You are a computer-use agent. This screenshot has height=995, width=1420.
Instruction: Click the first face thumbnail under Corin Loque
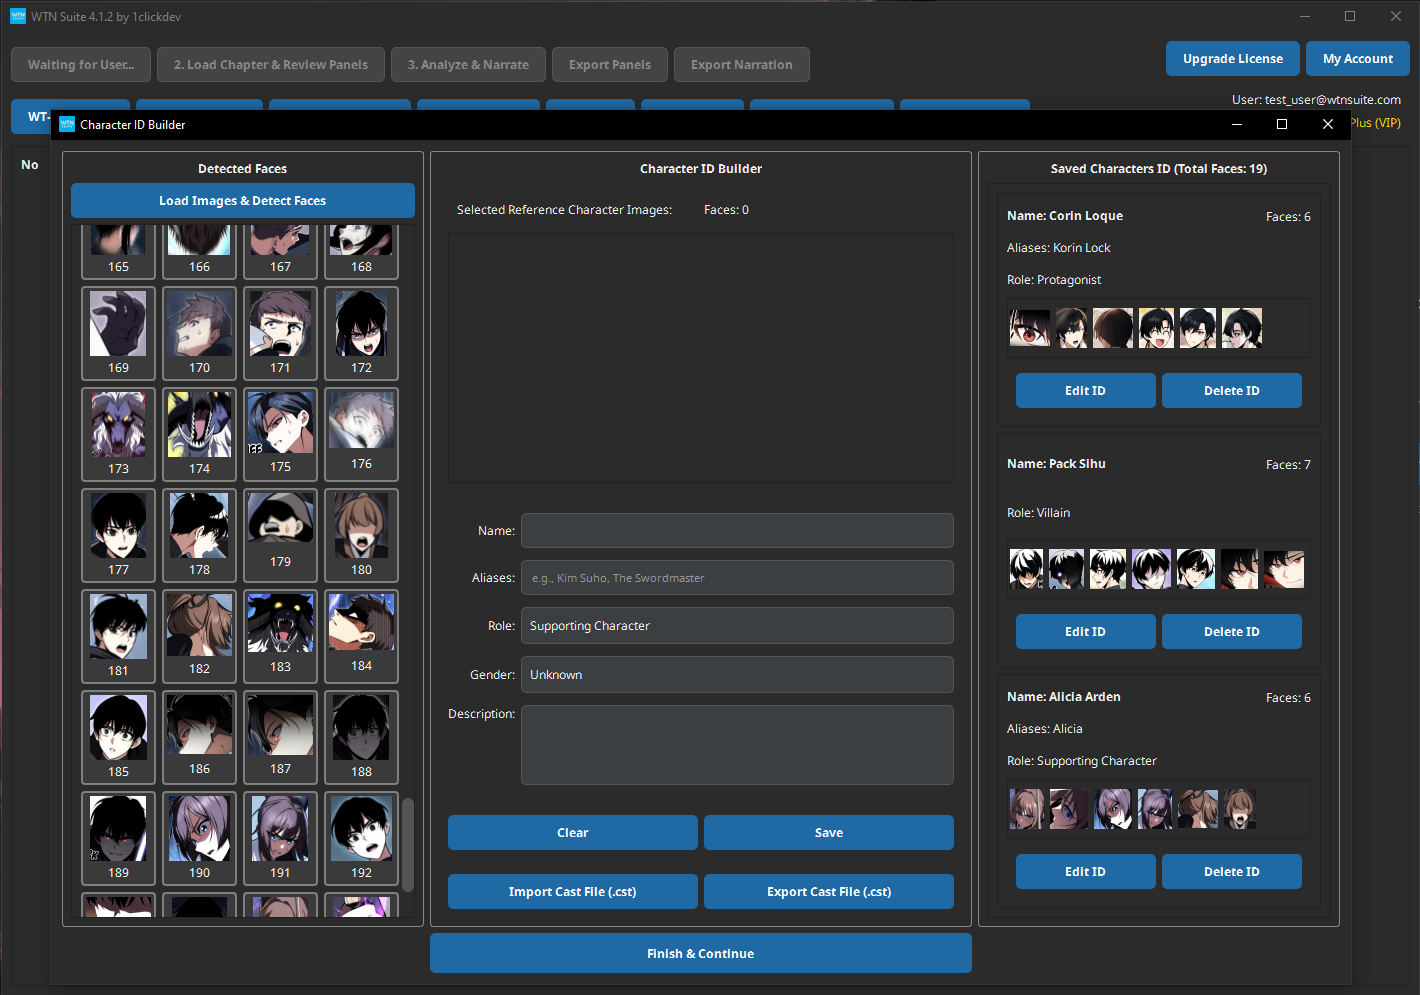pyautogui.click(x=1029, y=327)
